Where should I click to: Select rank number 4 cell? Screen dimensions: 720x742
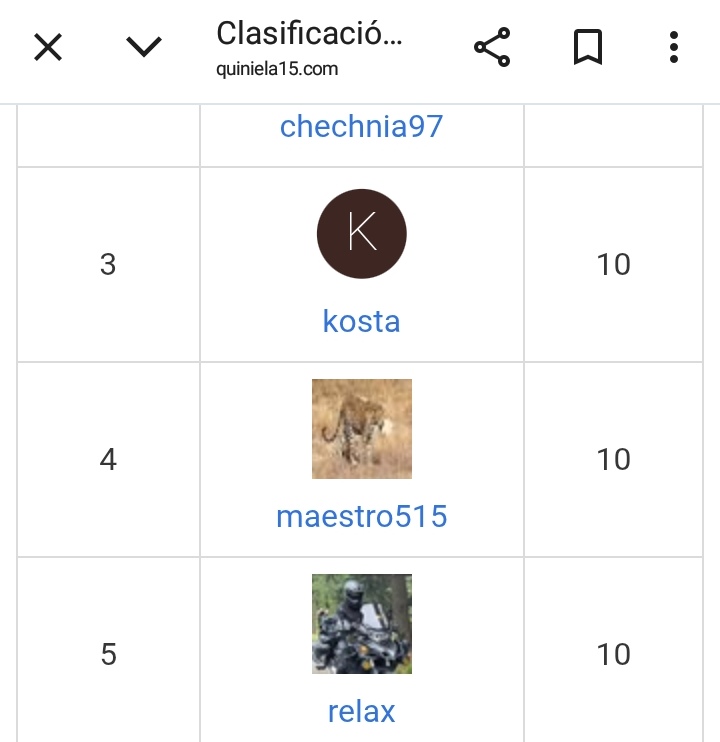coord(108,459)
